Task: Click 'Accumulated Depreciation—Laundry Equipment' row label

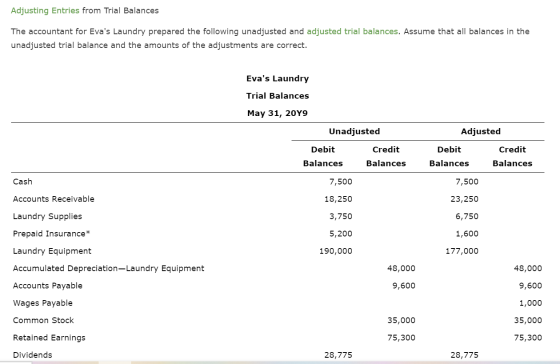Action: click(x=109, y=268)
